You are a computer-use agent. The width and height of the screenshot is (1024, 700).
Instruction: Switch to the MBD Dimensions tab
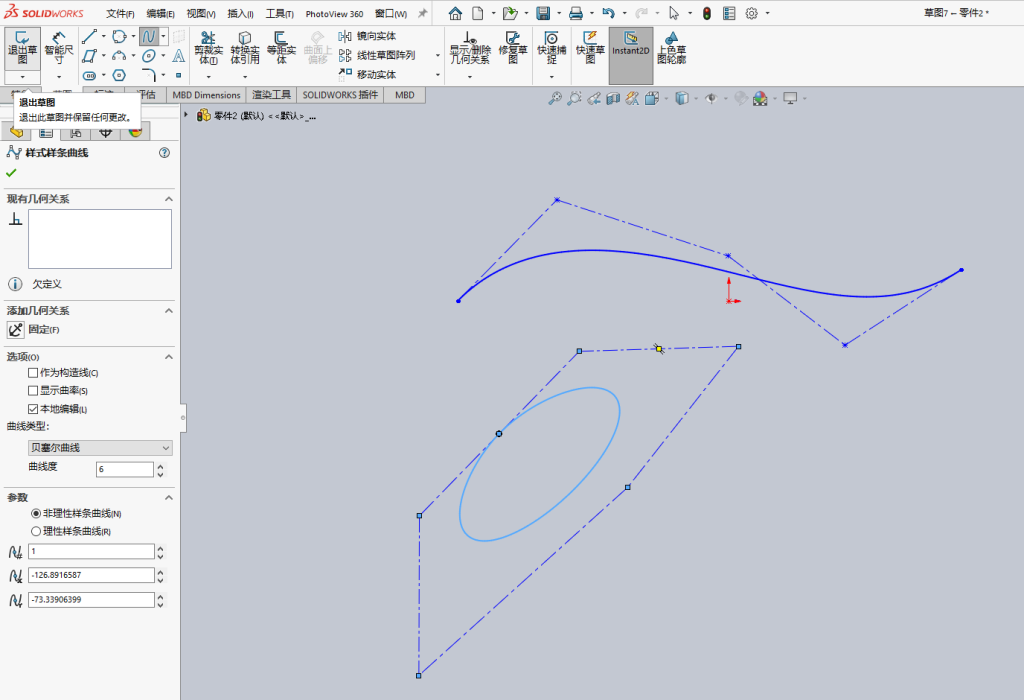(x=206, y=95)
